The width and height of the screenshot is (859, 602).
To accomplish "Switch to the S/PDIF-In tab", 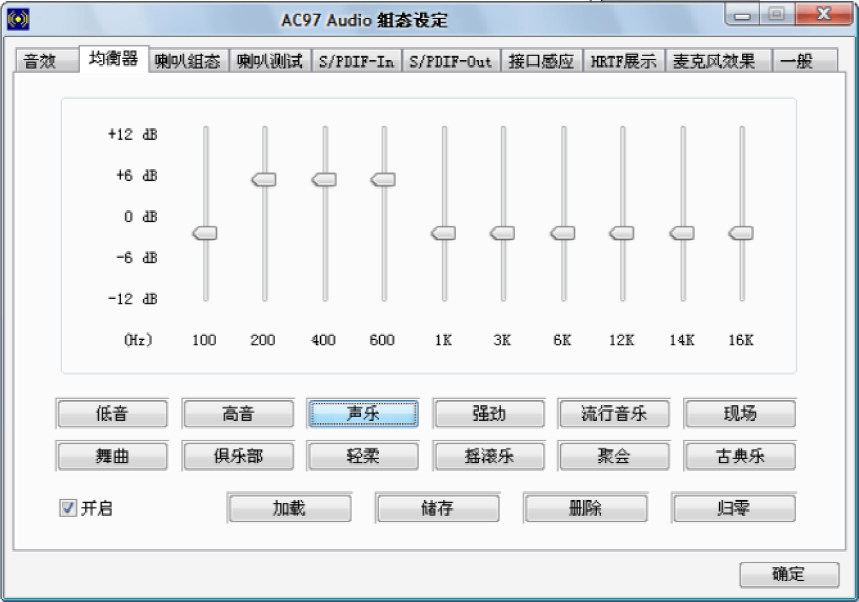I will [357, 61].
